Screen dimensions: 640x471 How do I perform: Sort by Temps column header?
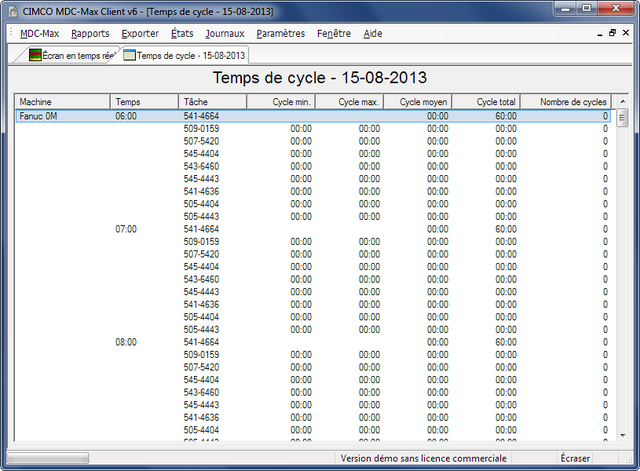tap(144, 102)
